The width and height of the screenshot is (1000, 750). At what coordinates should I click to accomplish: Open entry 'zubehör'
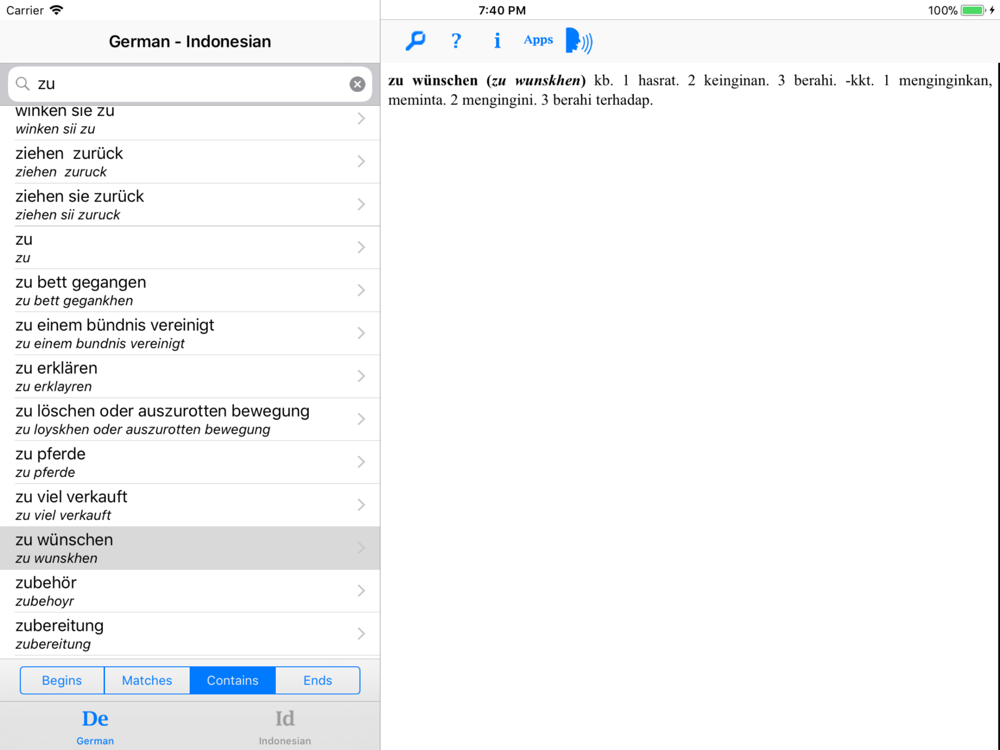(190, 591)
